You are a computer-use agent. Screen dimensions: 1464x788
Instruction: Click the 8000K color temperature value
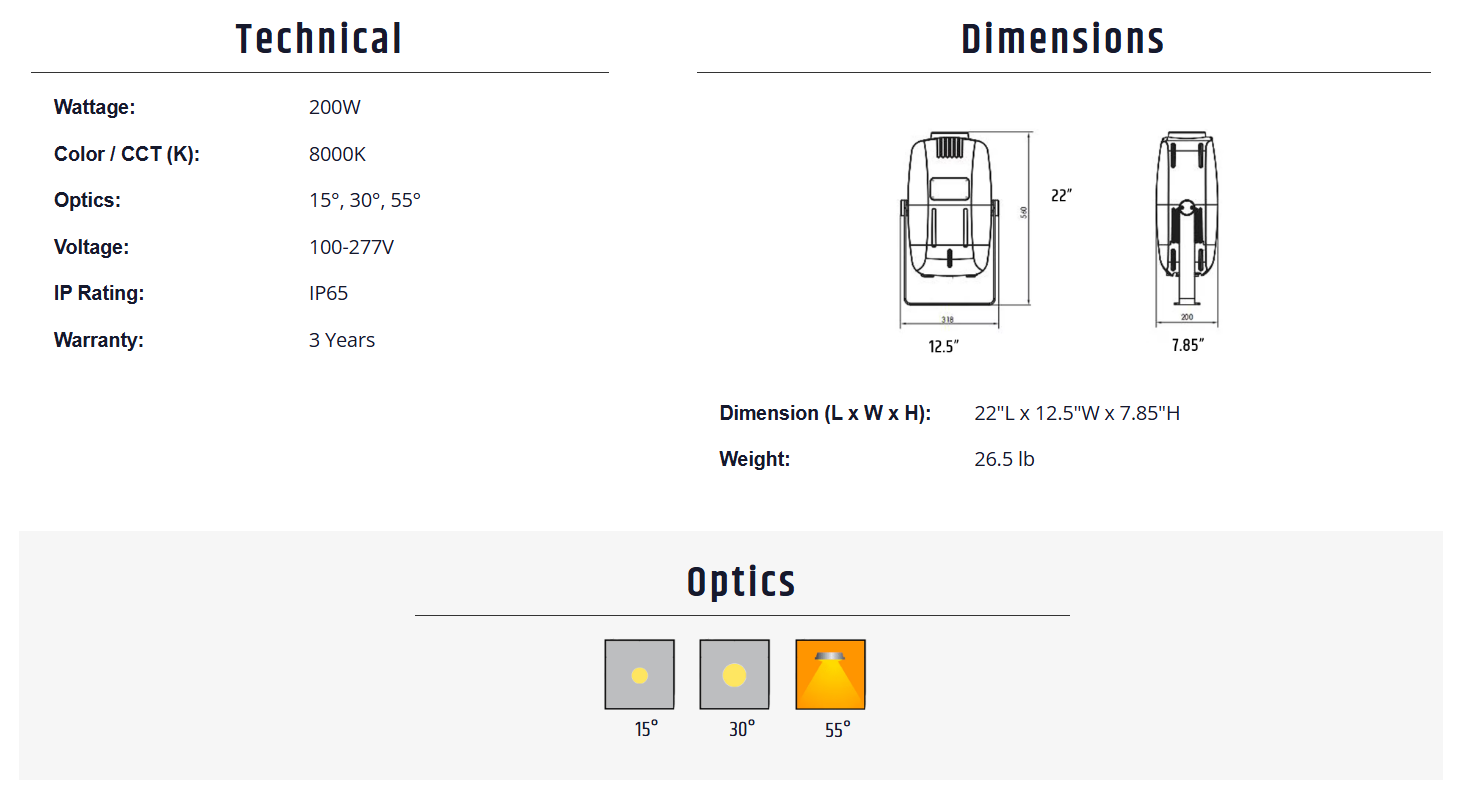(x=338, y=154)
